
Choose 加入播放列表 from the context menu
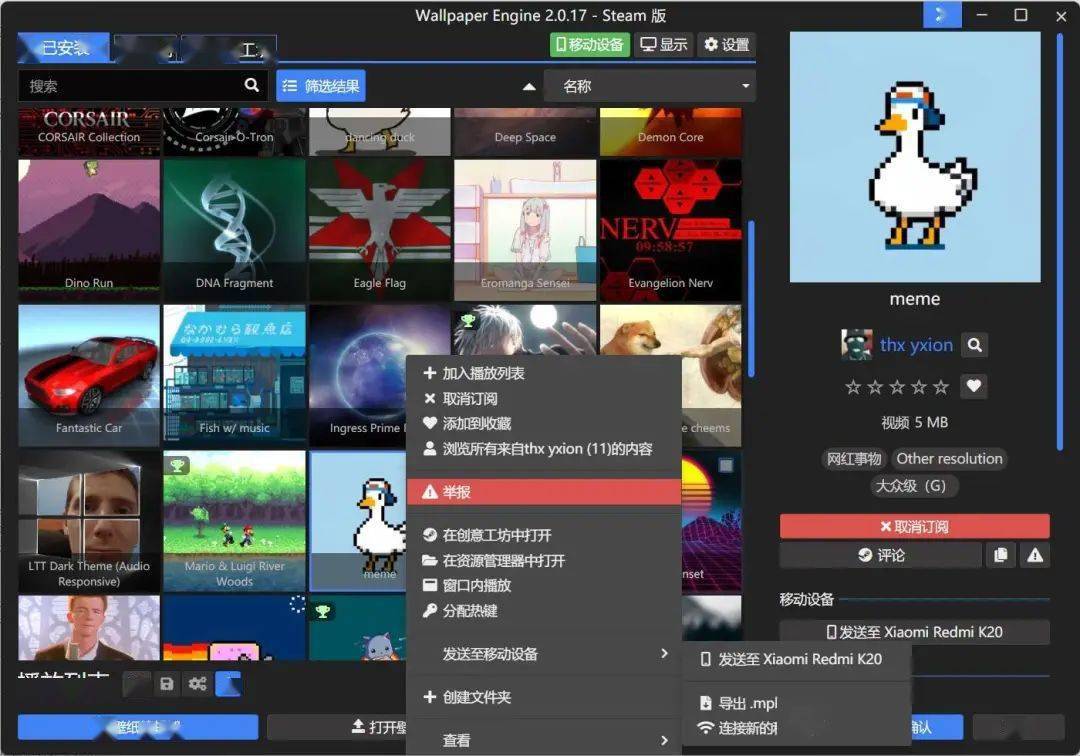545,373
